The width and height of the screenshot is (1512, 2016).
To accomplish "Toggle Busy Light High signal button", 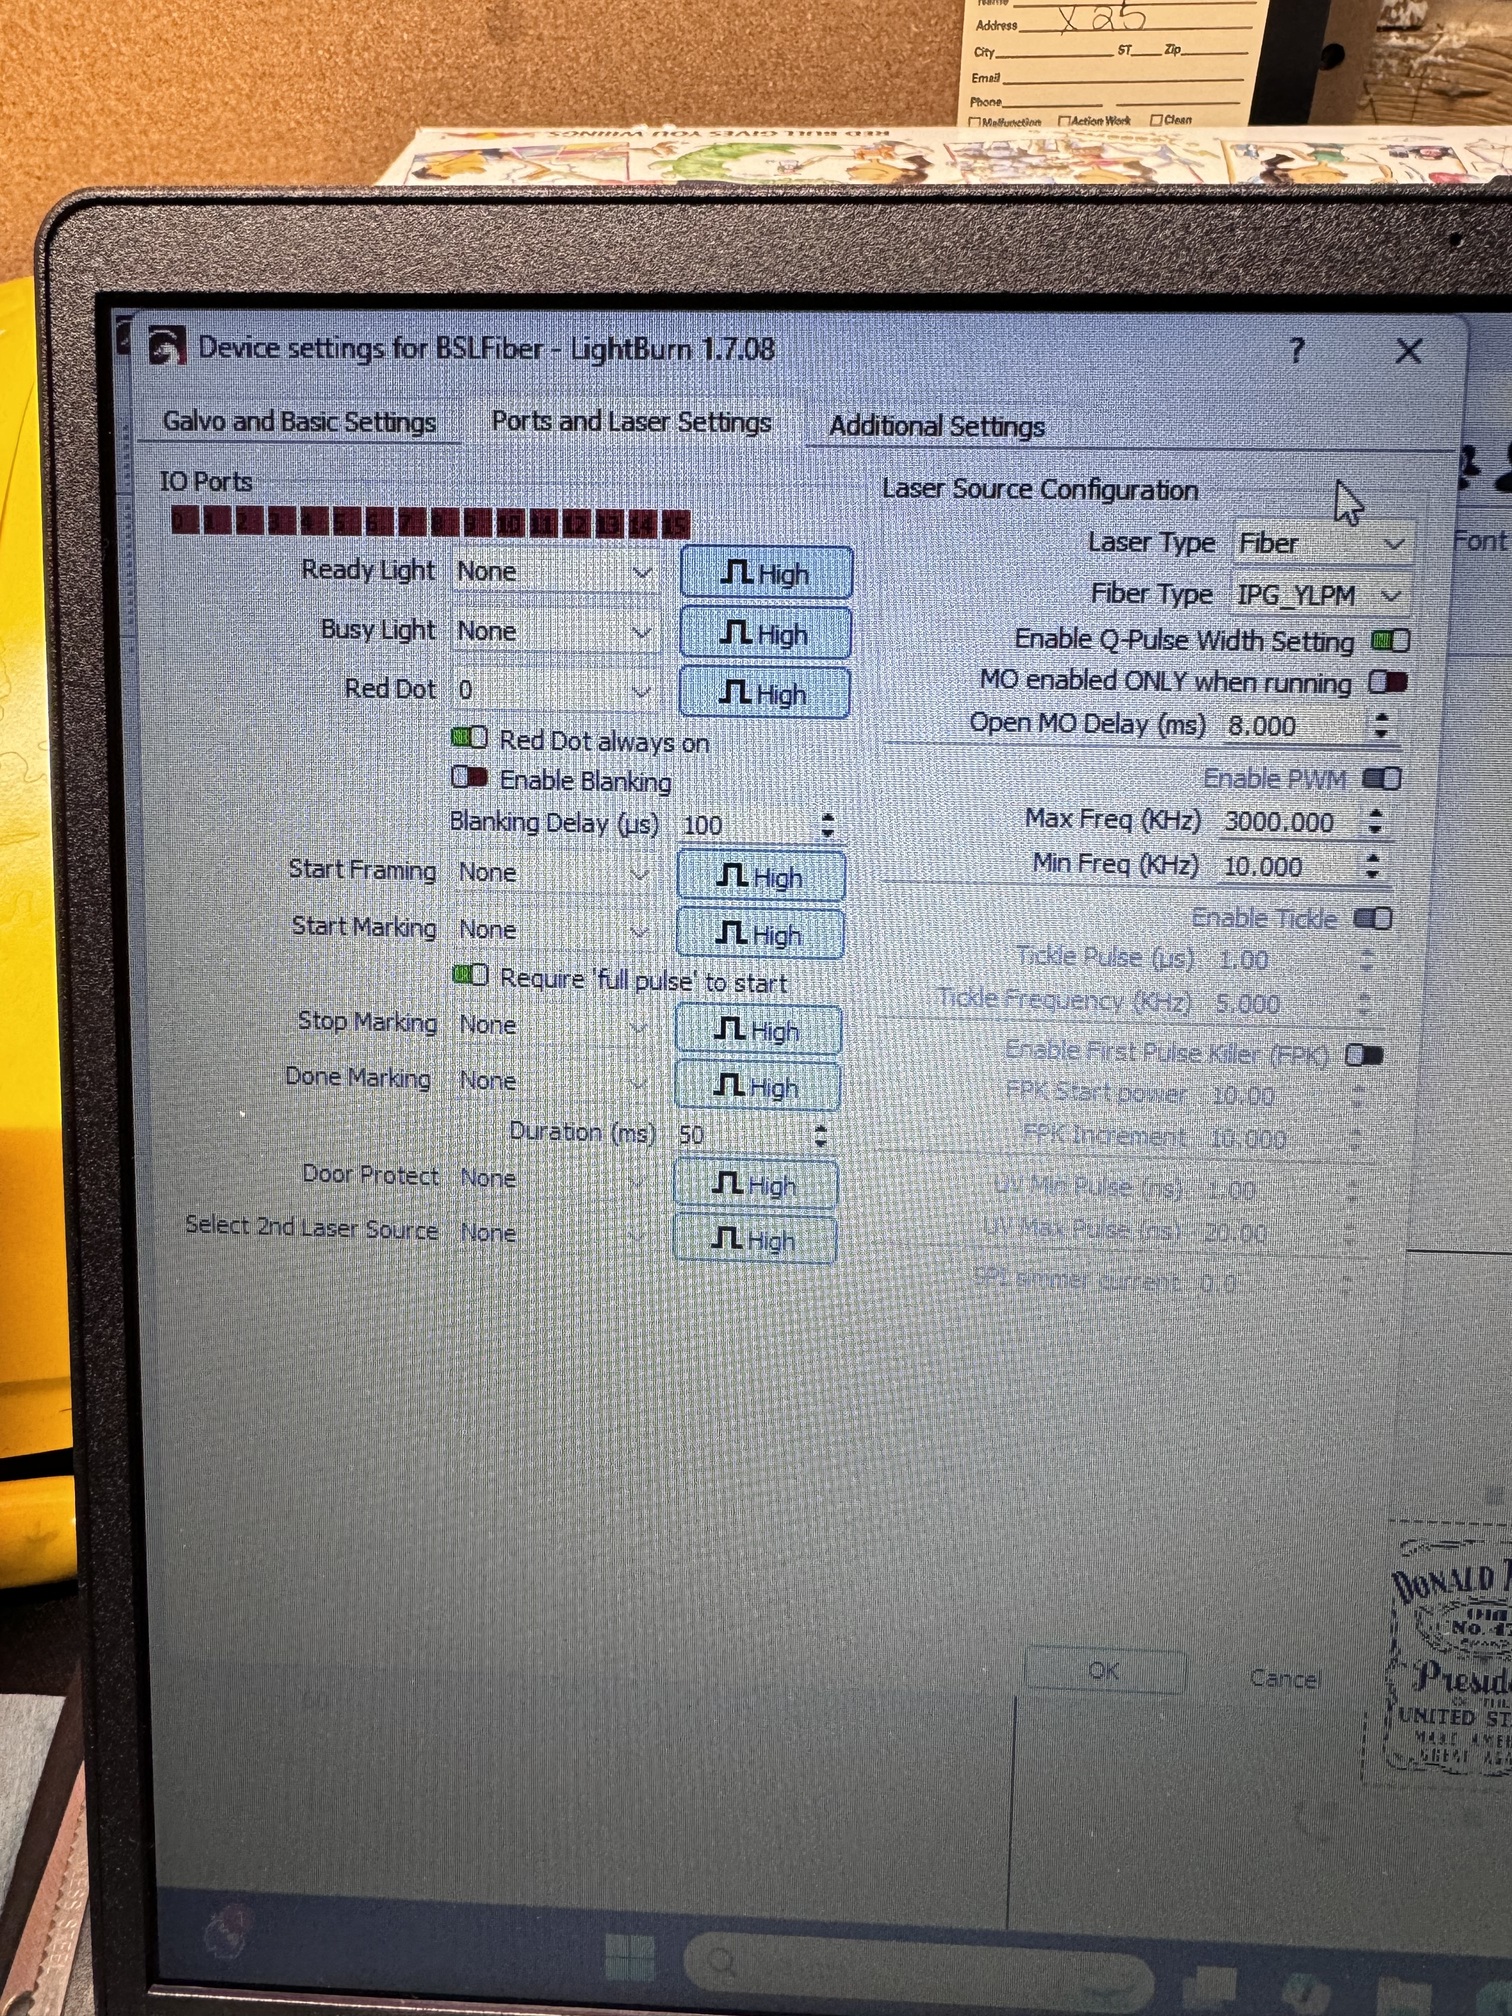I will (x=765, y=634).
